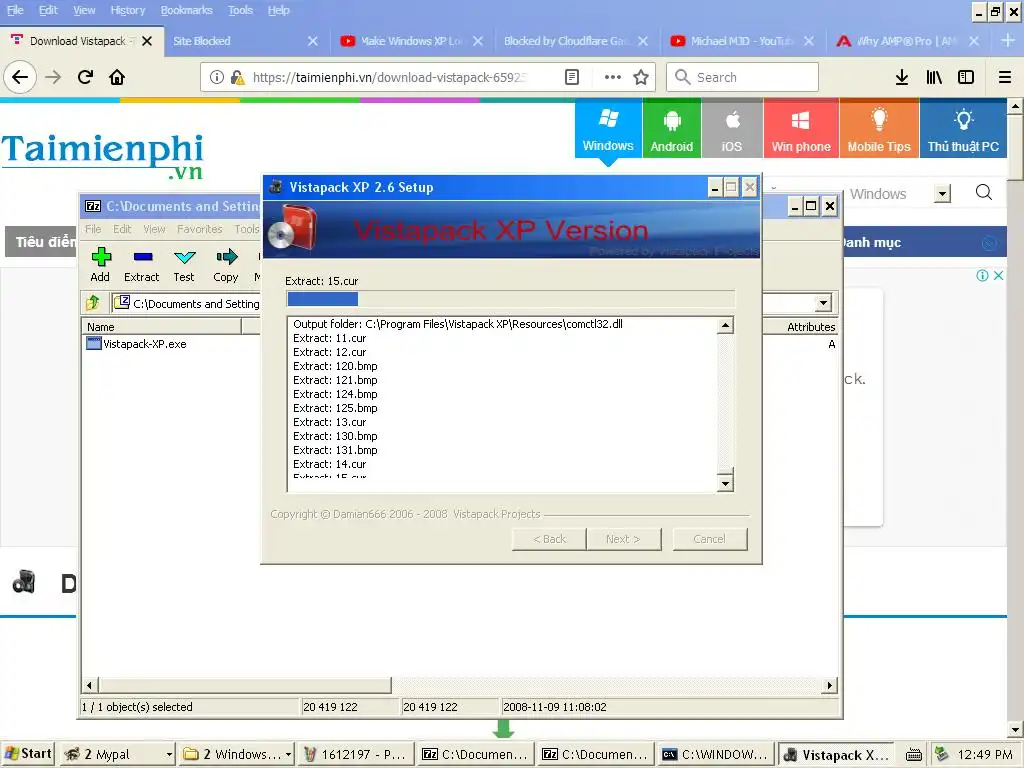1024x768 pixels.
Task: Open browser Edit menu
Action: point(48,10)
